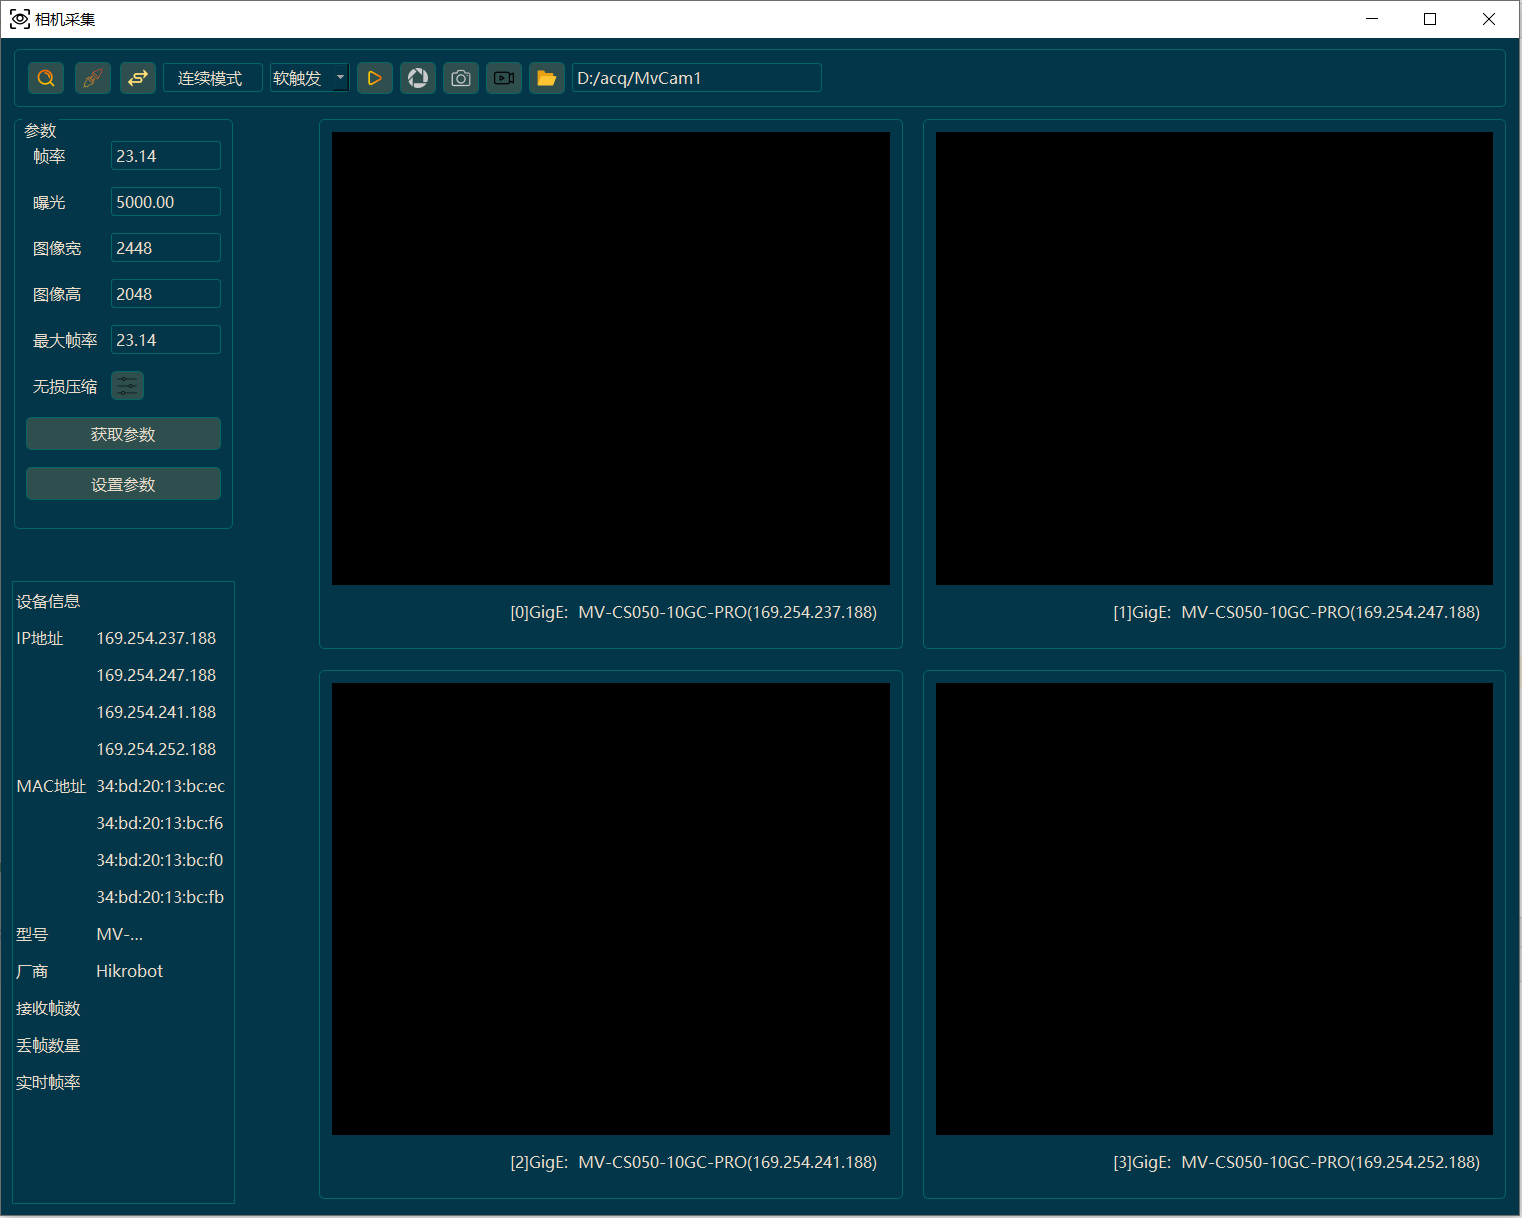
Task: Click label [1]GigE MV-CS050-10GC-PRO(169.254.247.188)
Action: point(1296,612)
